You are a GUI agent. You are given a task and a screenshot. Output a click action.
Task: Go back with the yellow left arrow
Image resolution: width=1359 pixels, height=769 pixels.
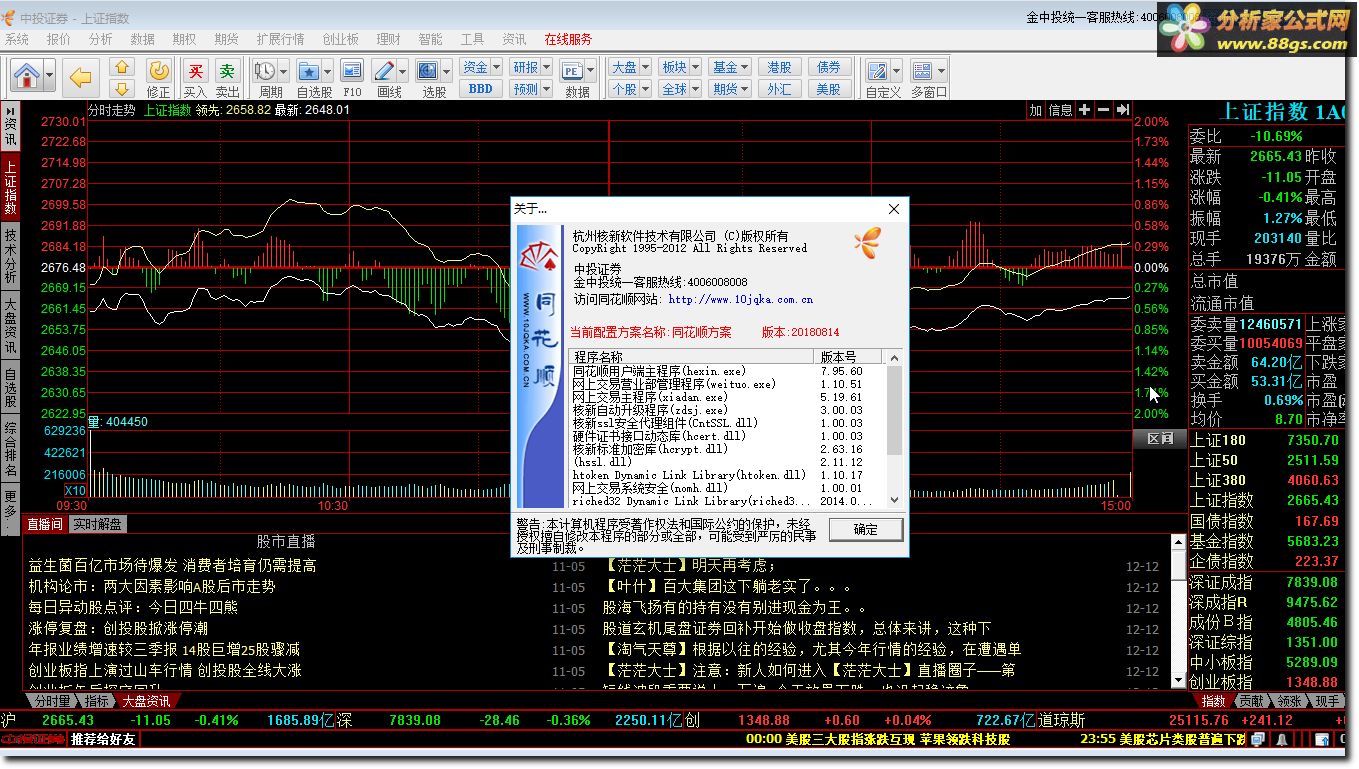point(81,77)
